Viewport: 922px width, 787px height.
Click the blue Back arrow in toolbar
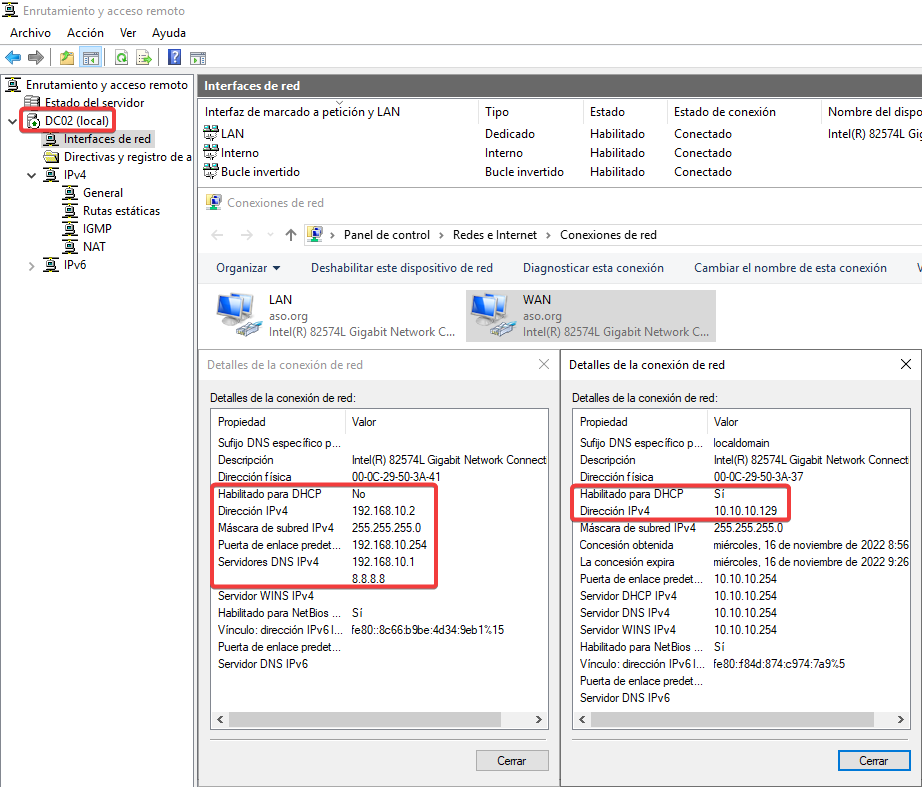[13, 57]
